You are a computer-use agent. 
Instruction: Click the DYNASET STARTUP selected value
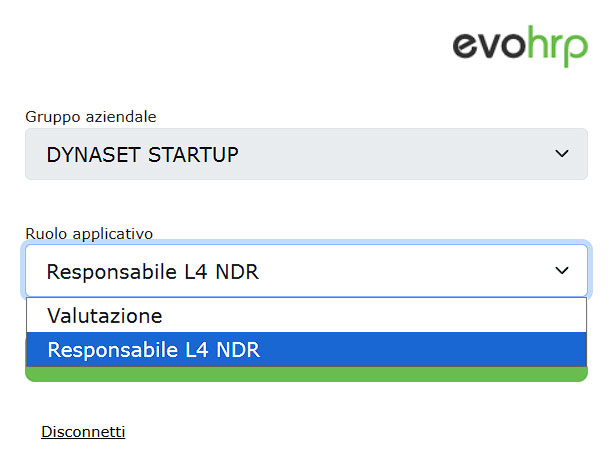click(x=142, y=155)
